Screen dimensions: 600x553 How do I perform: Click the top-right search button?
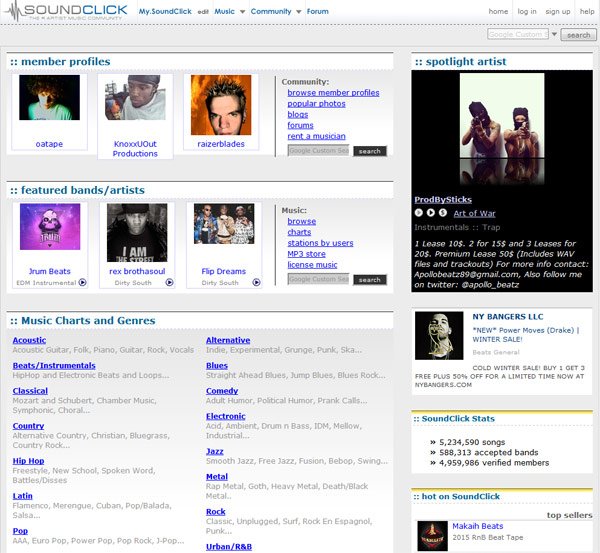click(x=578, y=35)
